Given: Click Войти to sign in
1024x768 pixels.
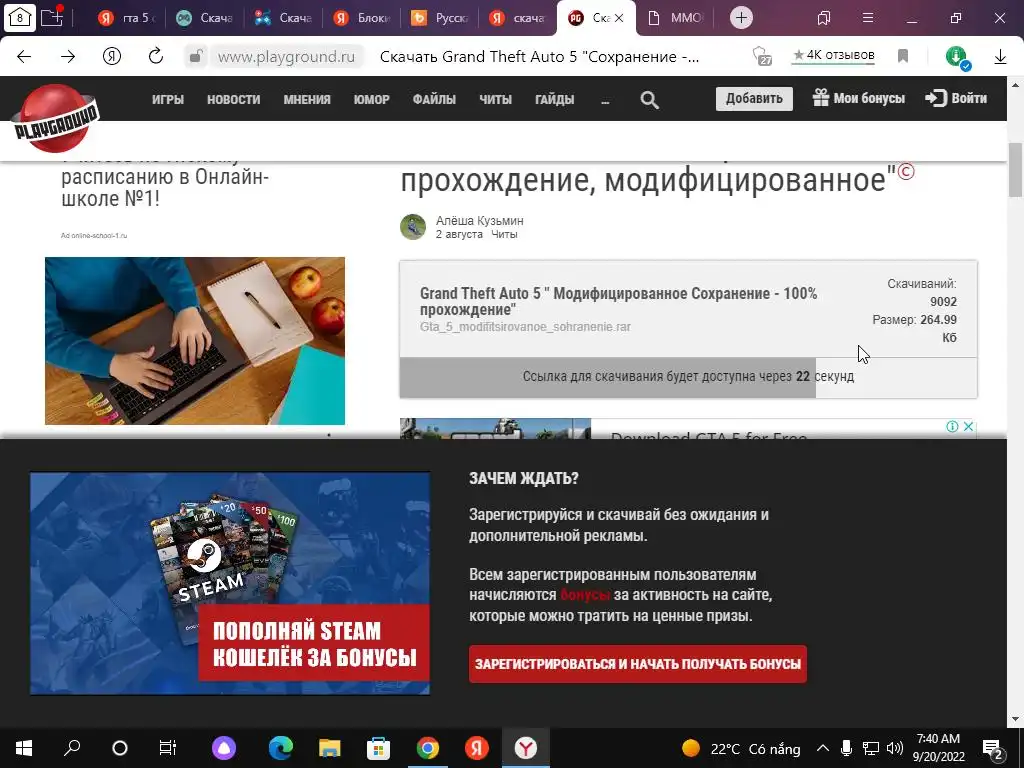Looking at the screenshot, I should point(956,99).
